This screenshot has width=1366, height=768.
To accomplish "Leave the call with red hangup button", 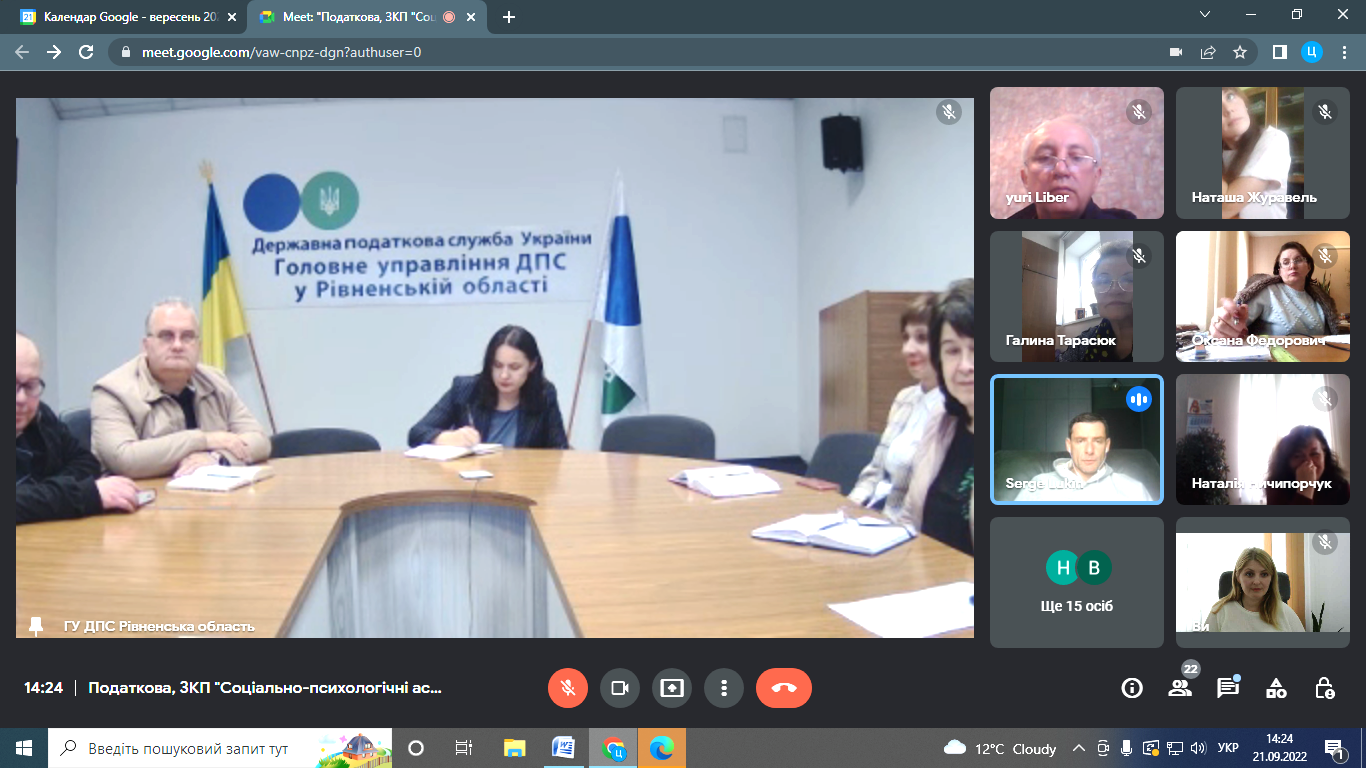I will pos(783,688).
